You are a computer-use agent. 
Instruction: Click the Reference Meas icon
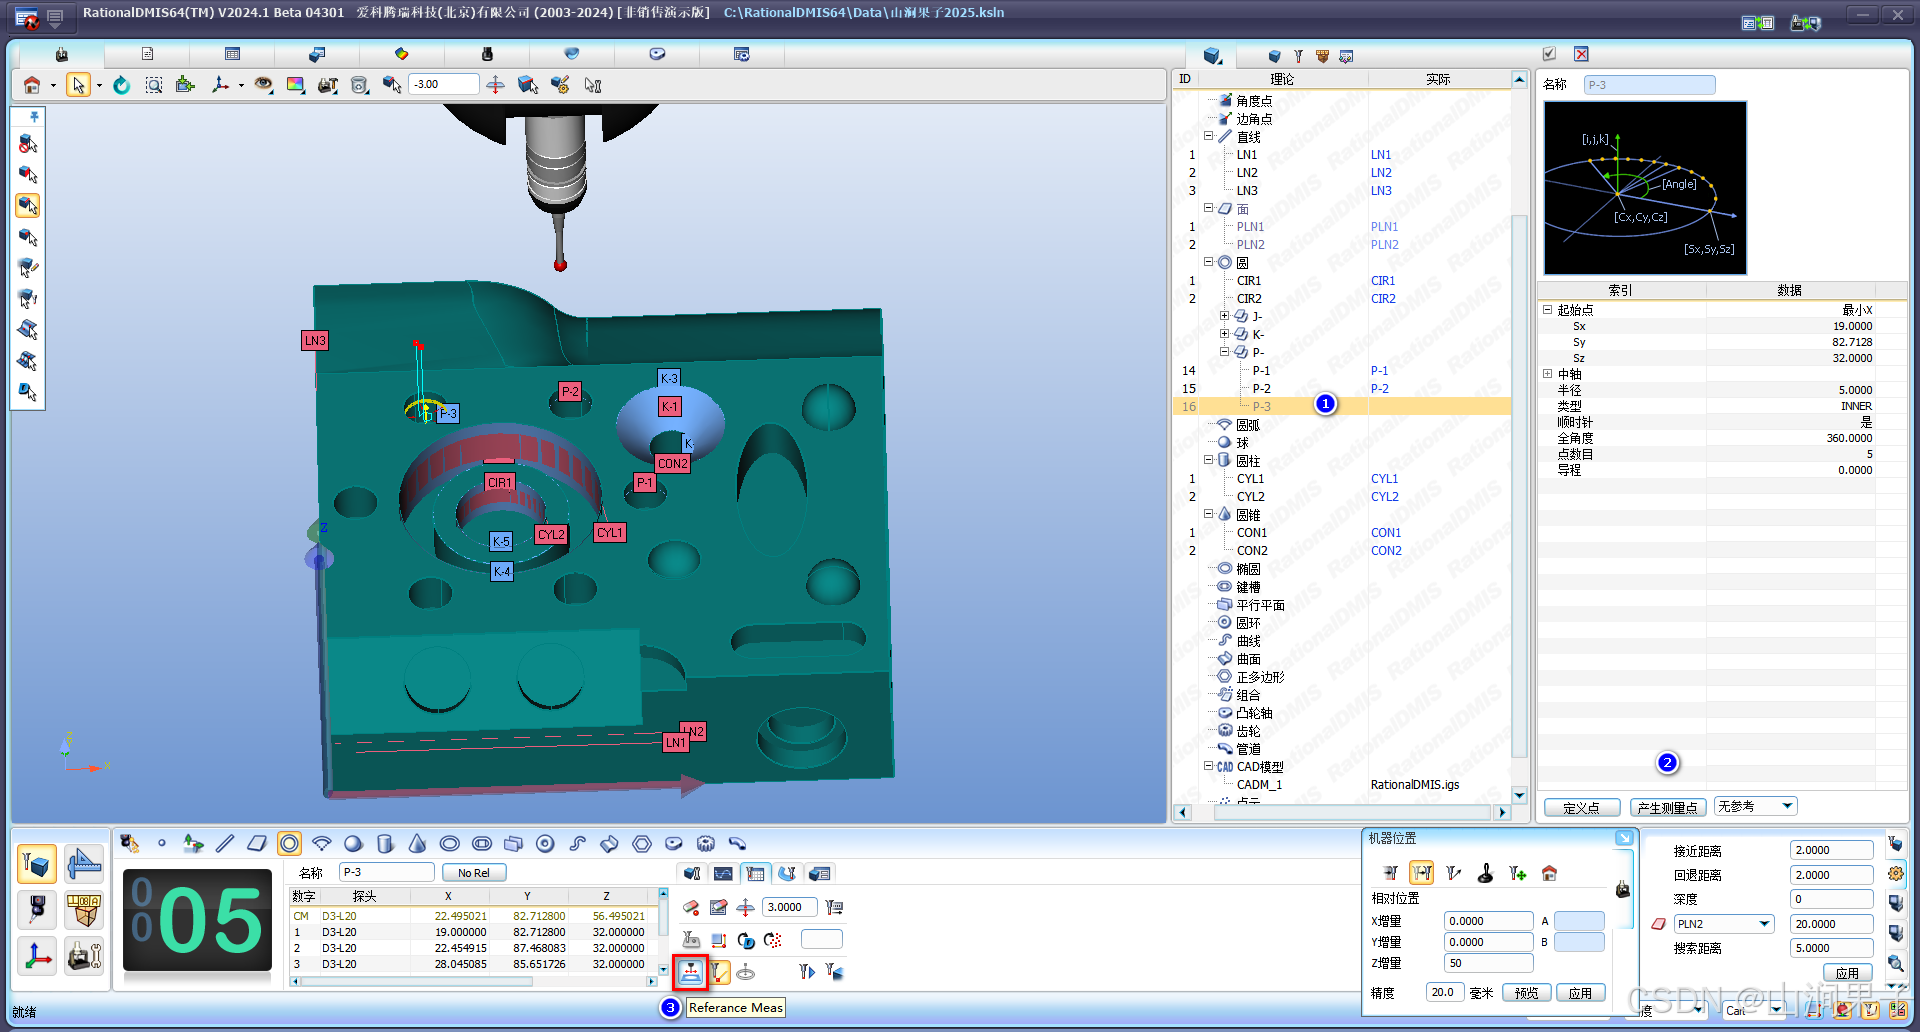(690, 972)
